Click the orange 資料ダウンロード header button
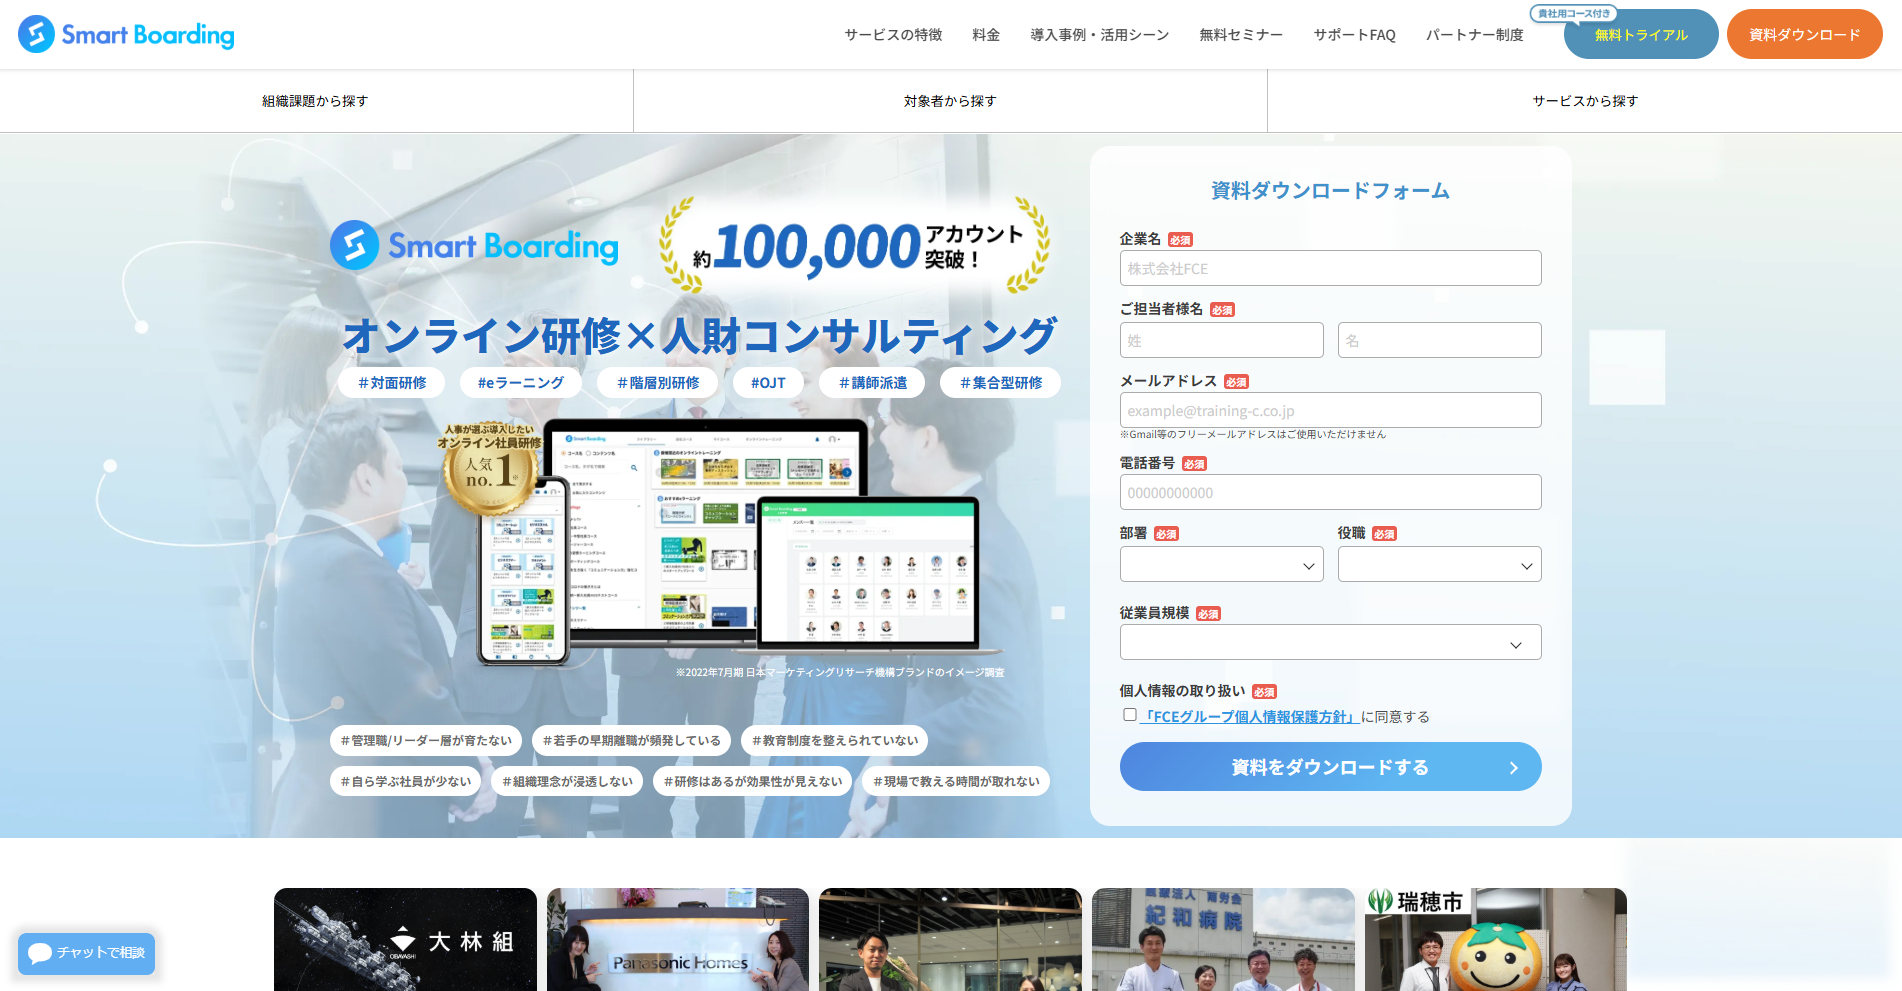Screen dimensions: 1902x991 click(x=1804, y=34)
